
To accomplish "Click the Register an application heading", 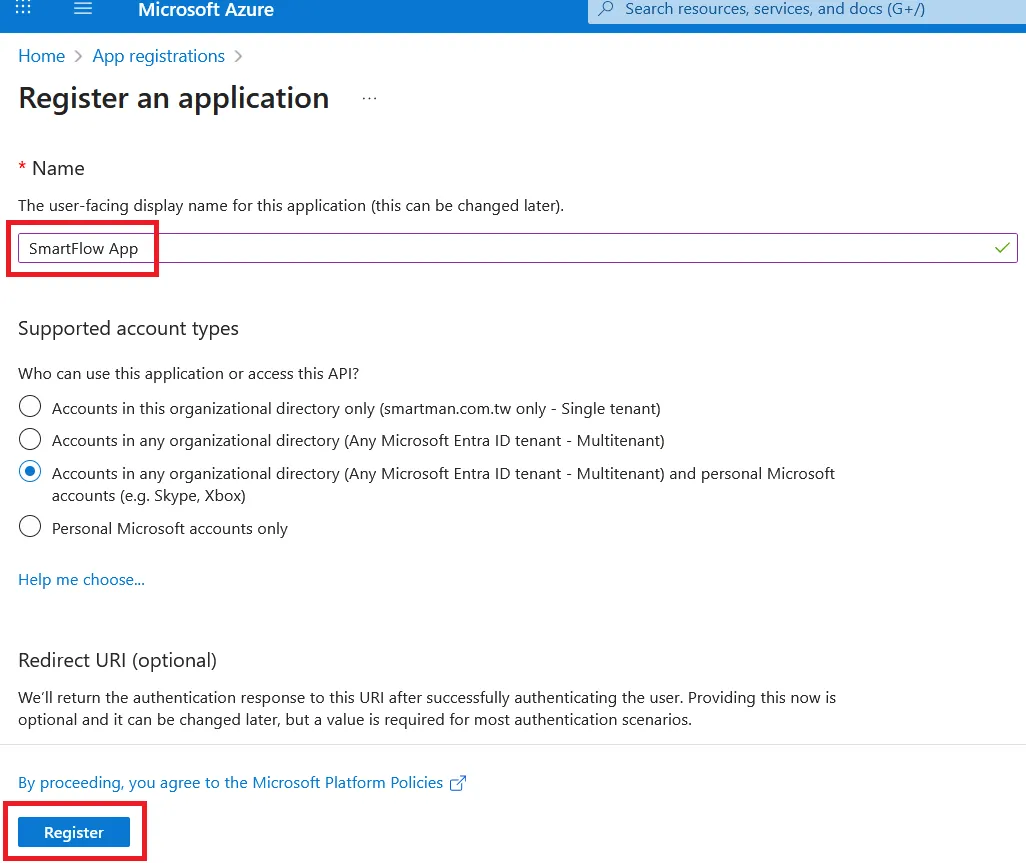I will point(173,99).
